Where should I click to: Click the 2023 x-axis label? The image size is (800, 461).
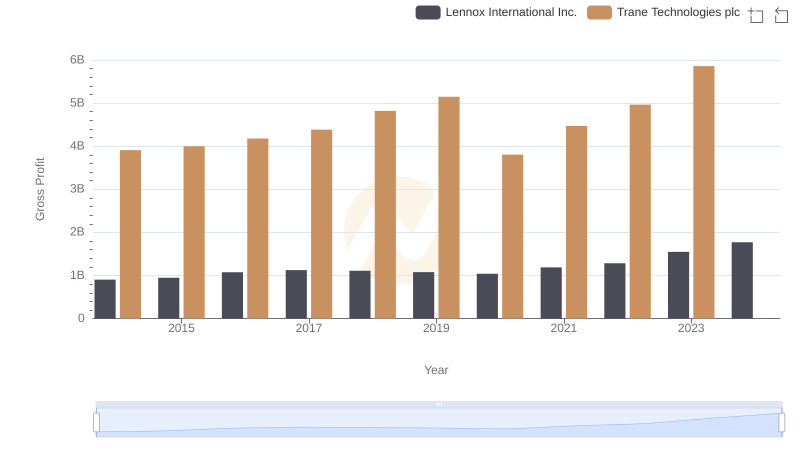[691, 328]
